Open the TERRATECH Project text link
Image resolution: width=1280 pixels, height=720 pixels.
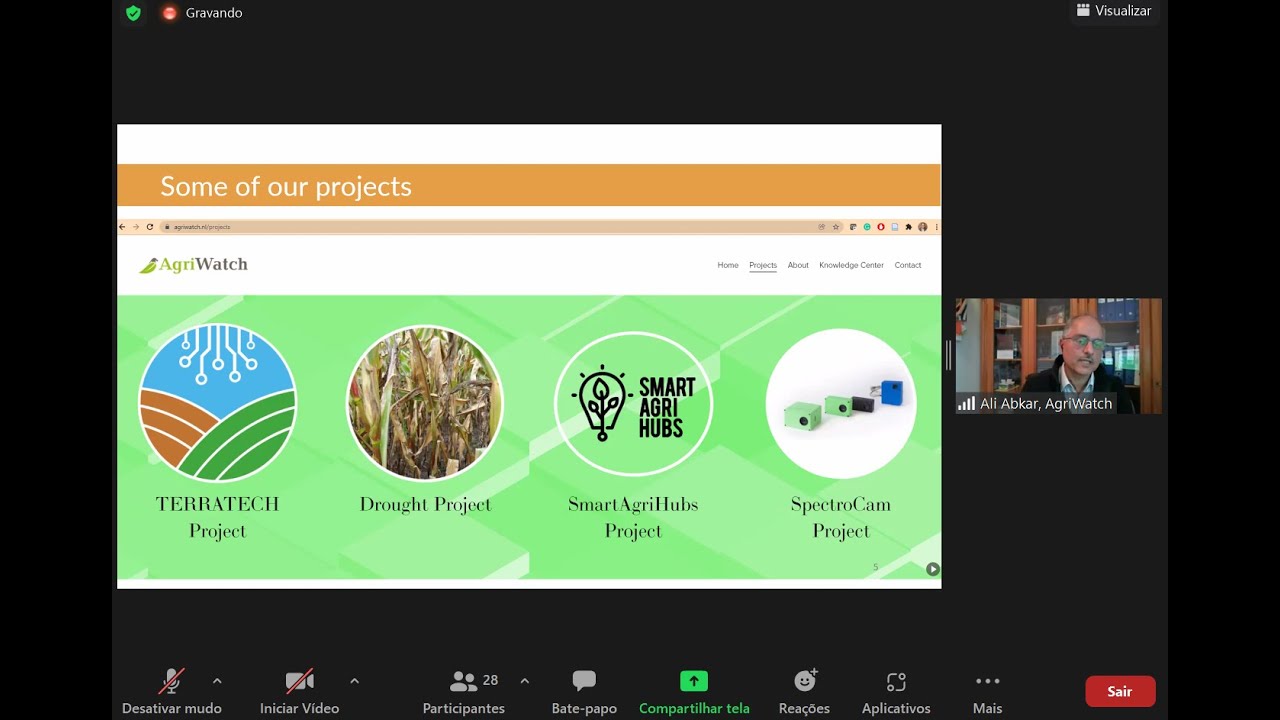tap(217, 517)
